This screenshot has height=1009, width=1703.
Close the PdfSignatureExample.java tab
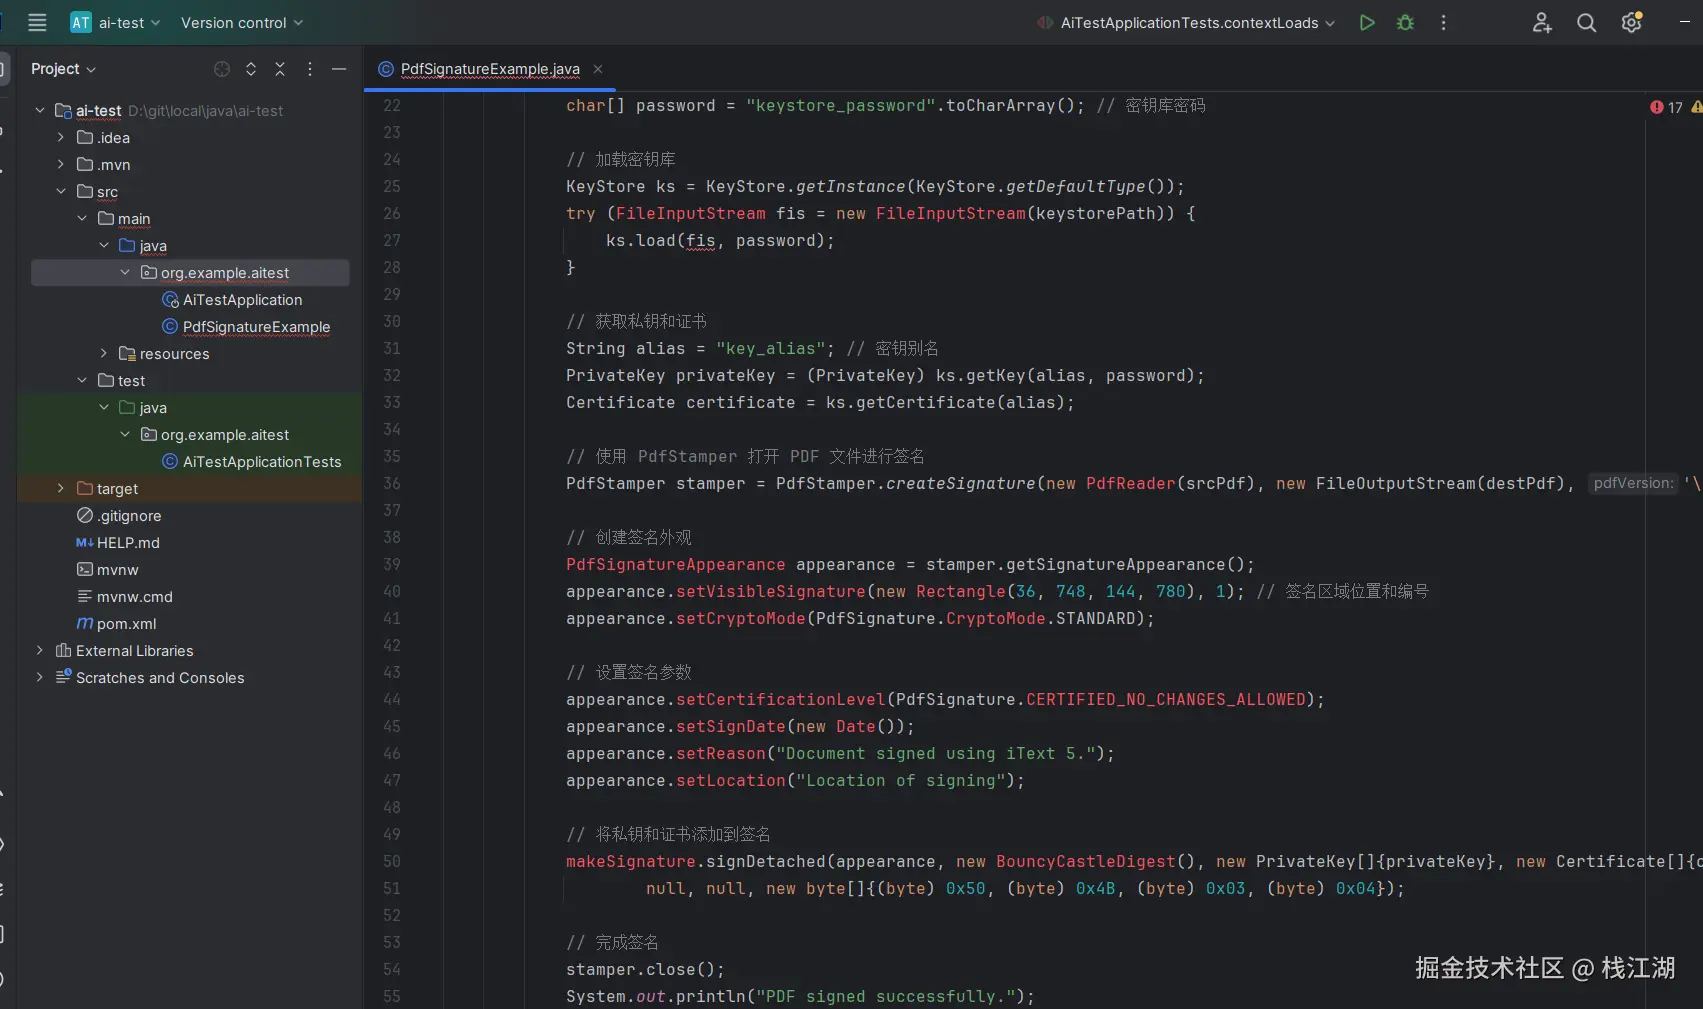click(598, 69)
